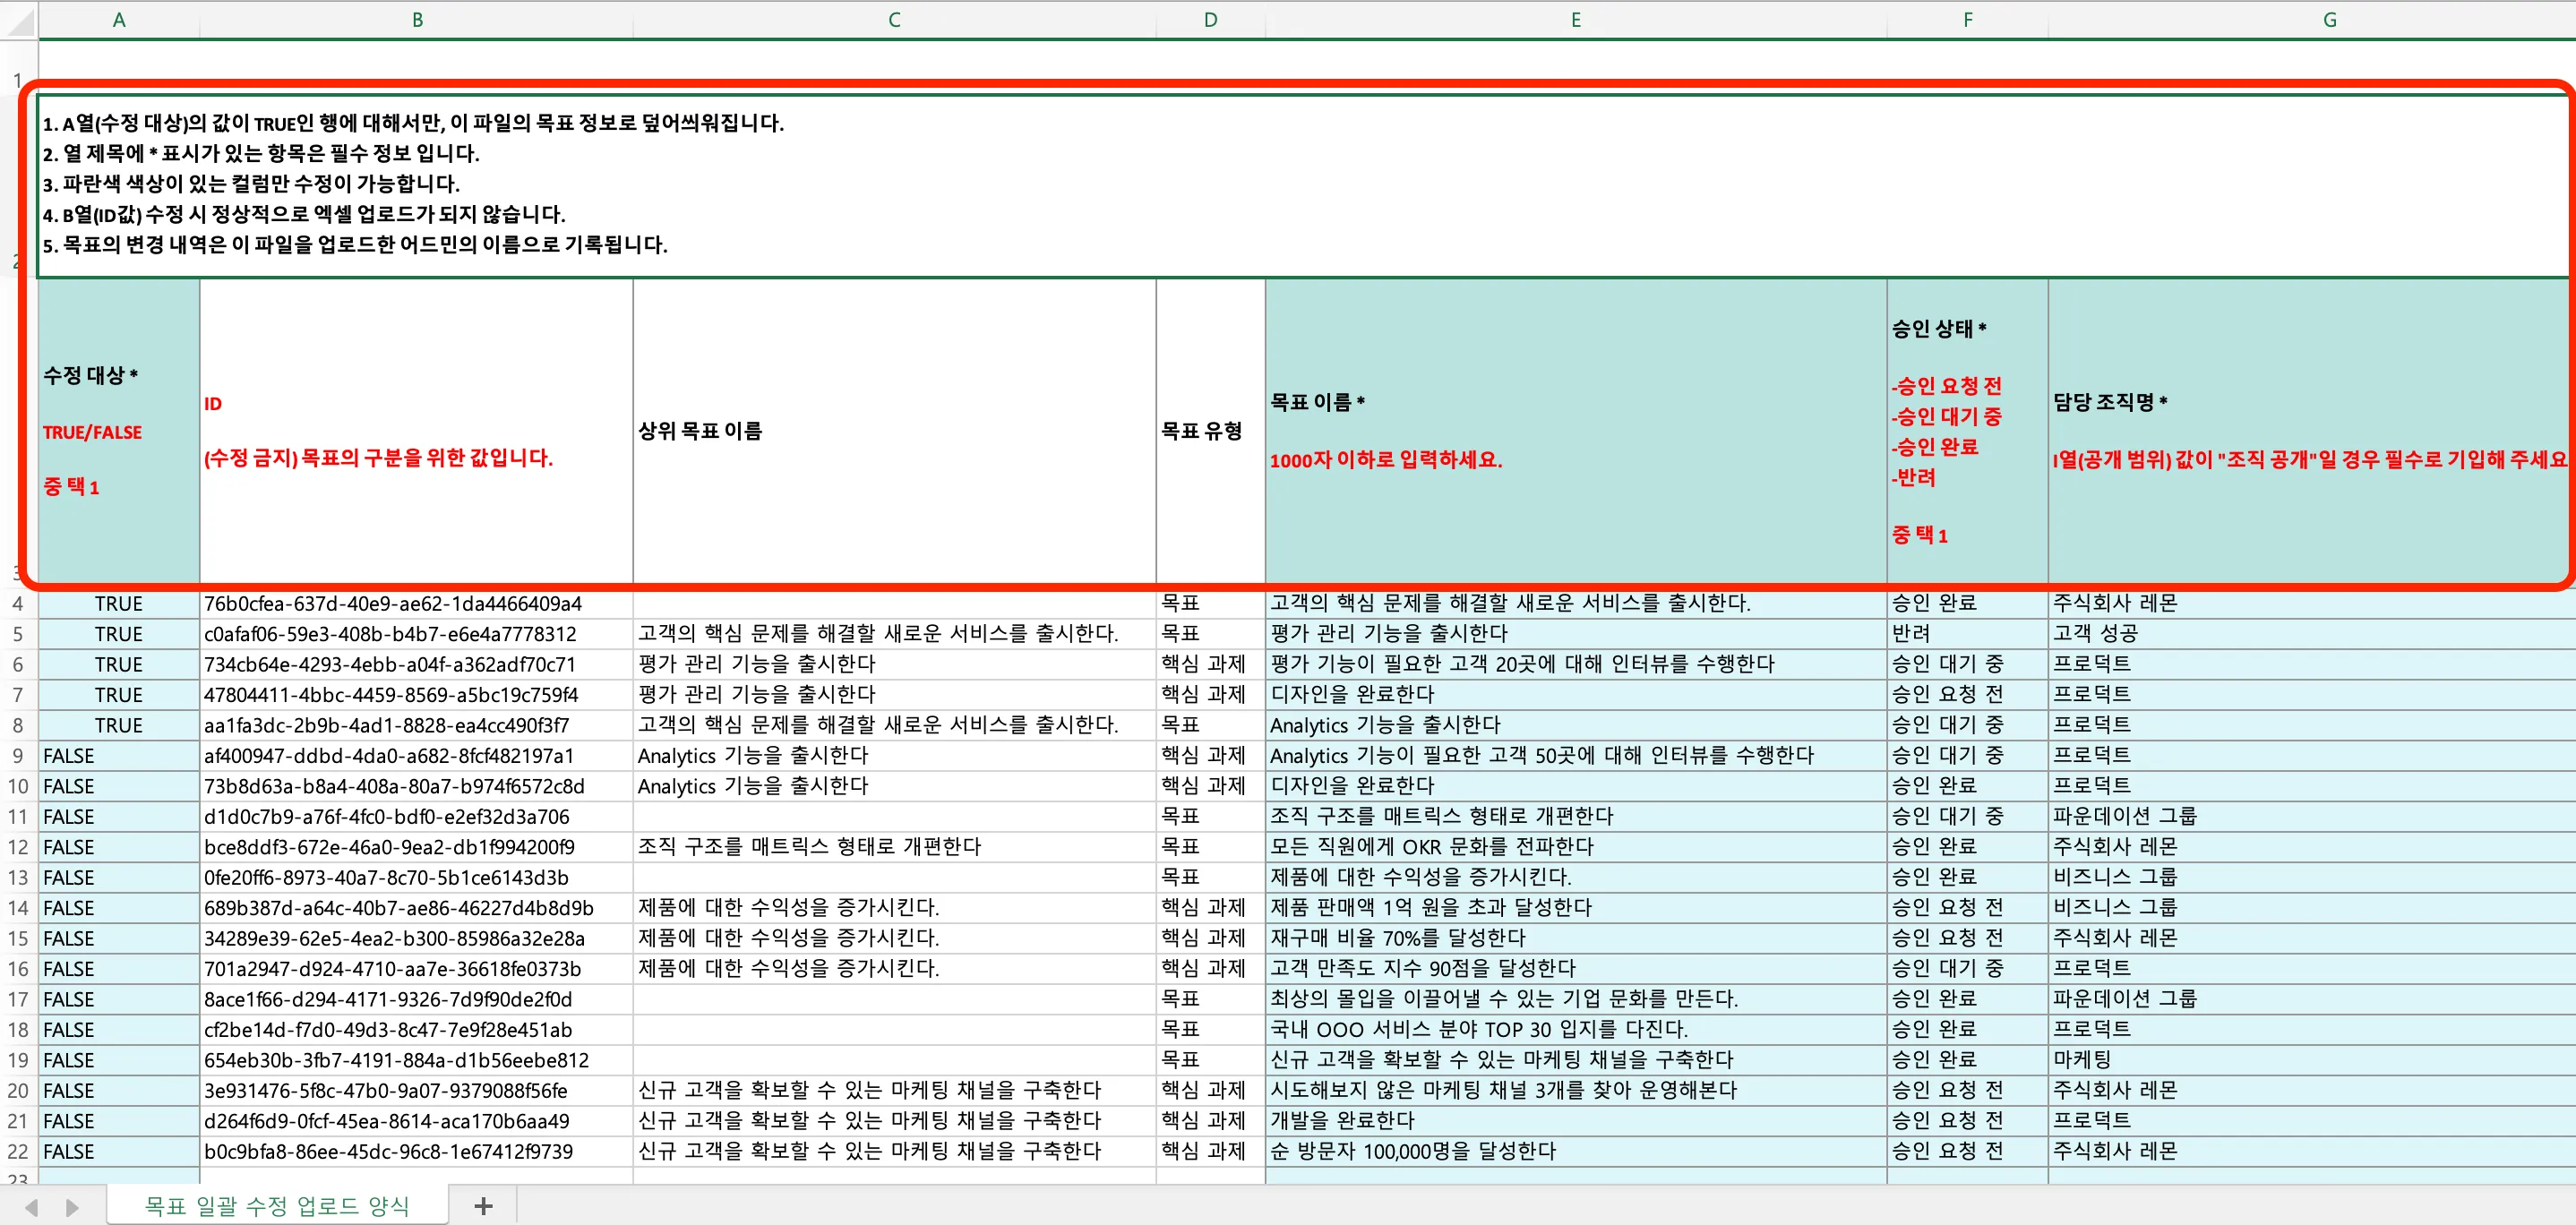Viewport: 2576px width, 1225px height.
Task: Select cell 재구매 비율 70%를 달성한다
Action: [x=1575, y=938]
